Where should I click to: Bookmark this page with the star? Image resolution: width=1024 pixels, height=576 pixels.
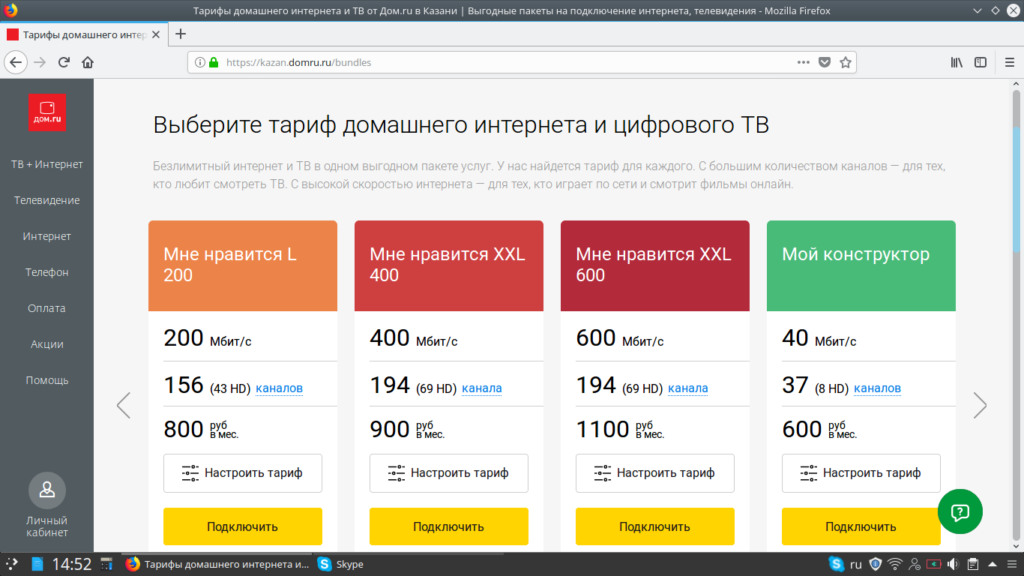[846, 63]
